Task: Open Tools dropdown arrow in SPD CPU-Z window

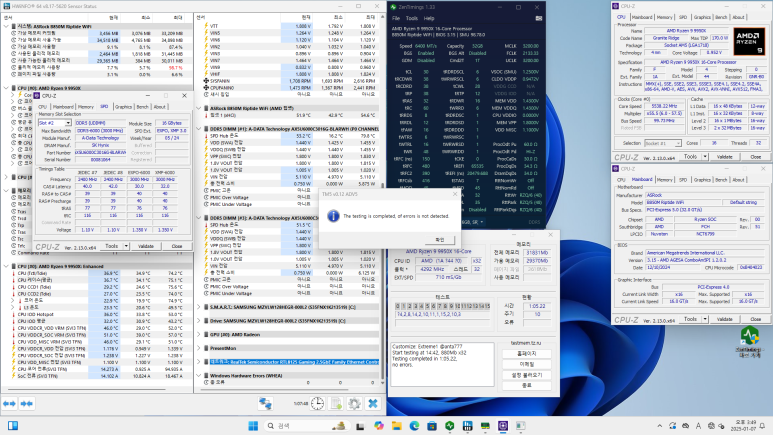Action: (126, 246)
